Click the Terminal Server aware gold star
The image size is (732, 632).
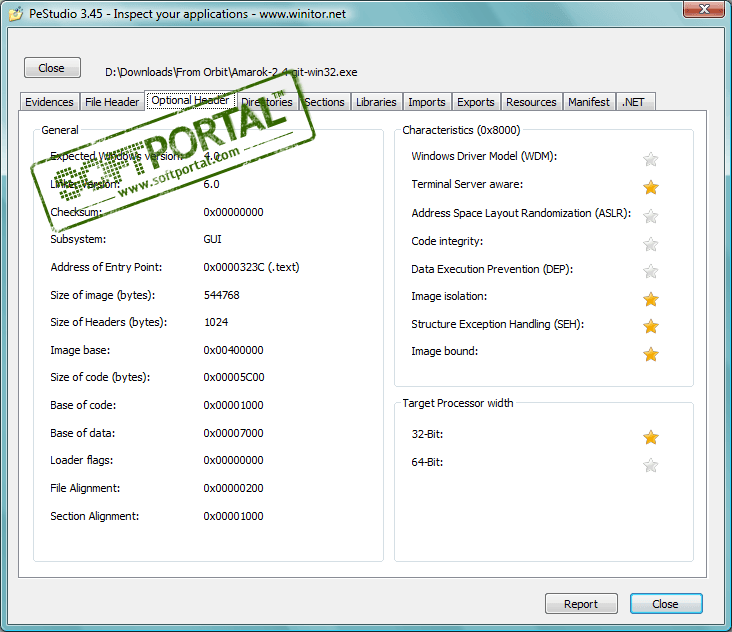tap(650, 188)
